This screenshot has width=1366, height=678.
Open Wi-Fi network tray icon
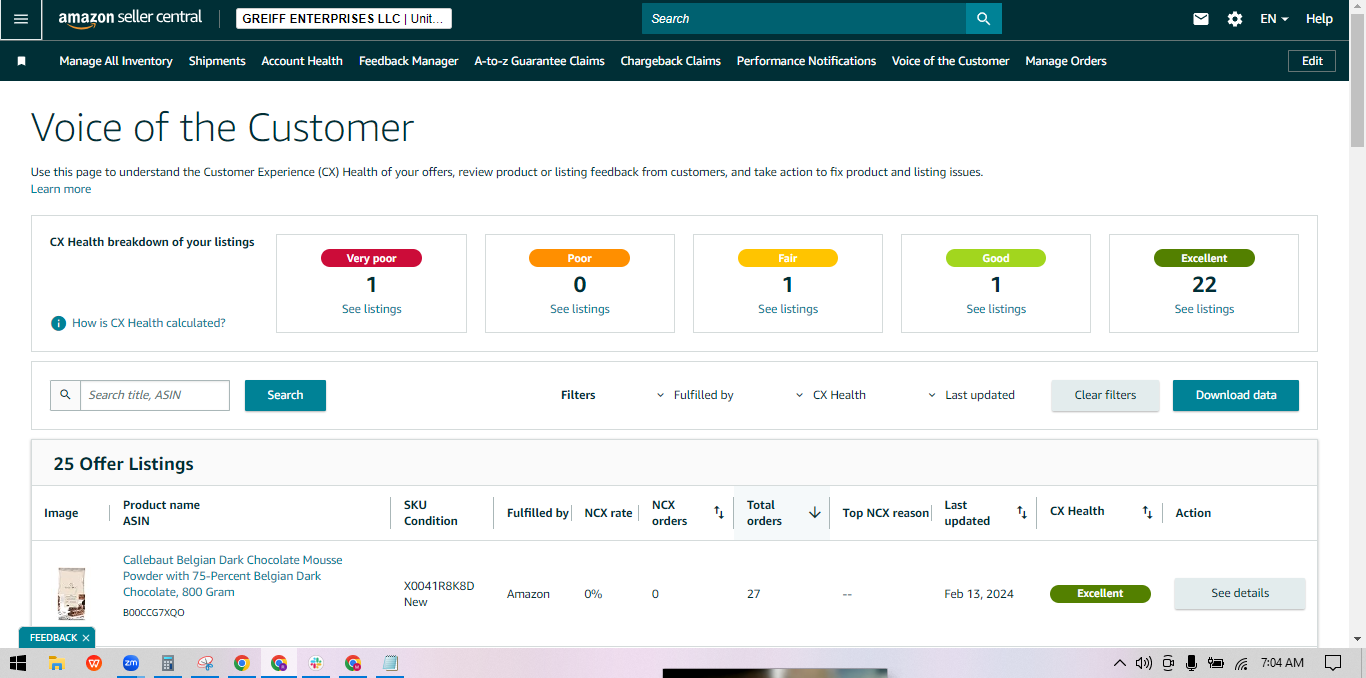(1241, 663)
